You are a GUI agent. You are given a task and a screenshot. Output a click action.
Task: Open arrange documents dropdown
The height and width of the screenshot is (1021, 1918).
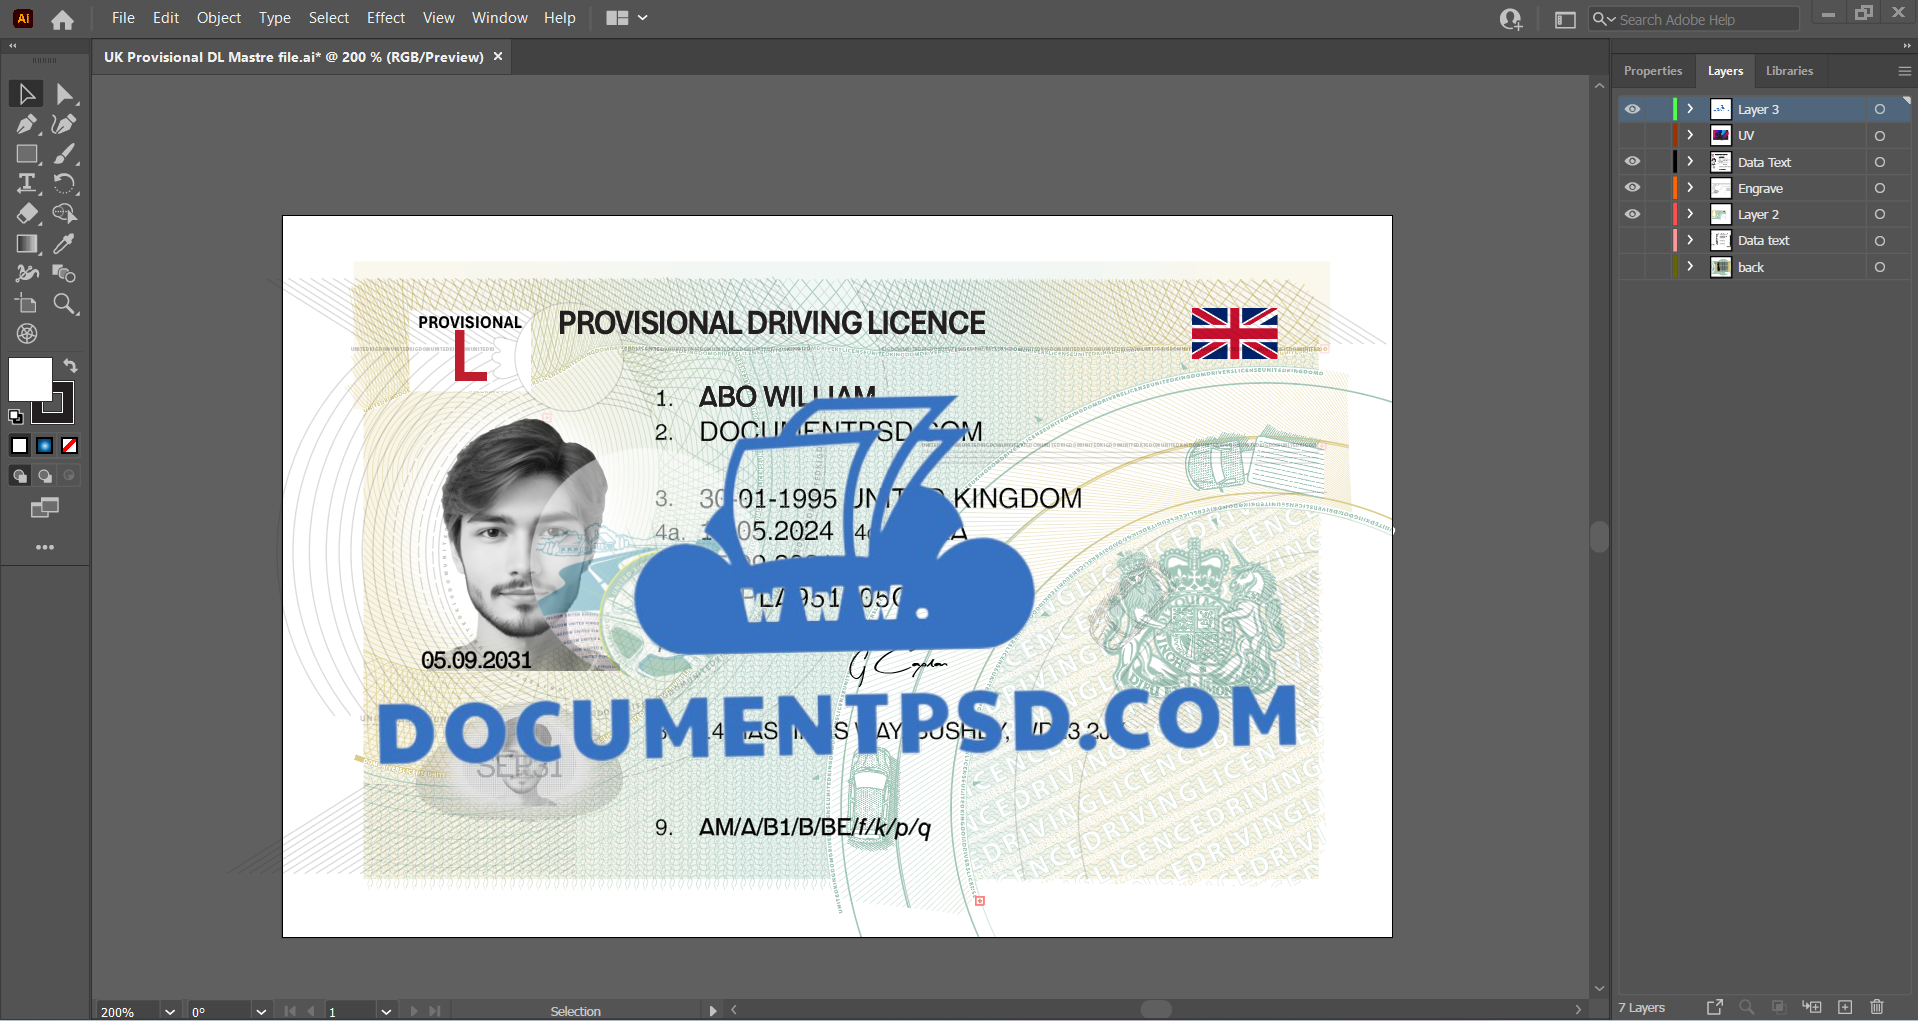628,18
